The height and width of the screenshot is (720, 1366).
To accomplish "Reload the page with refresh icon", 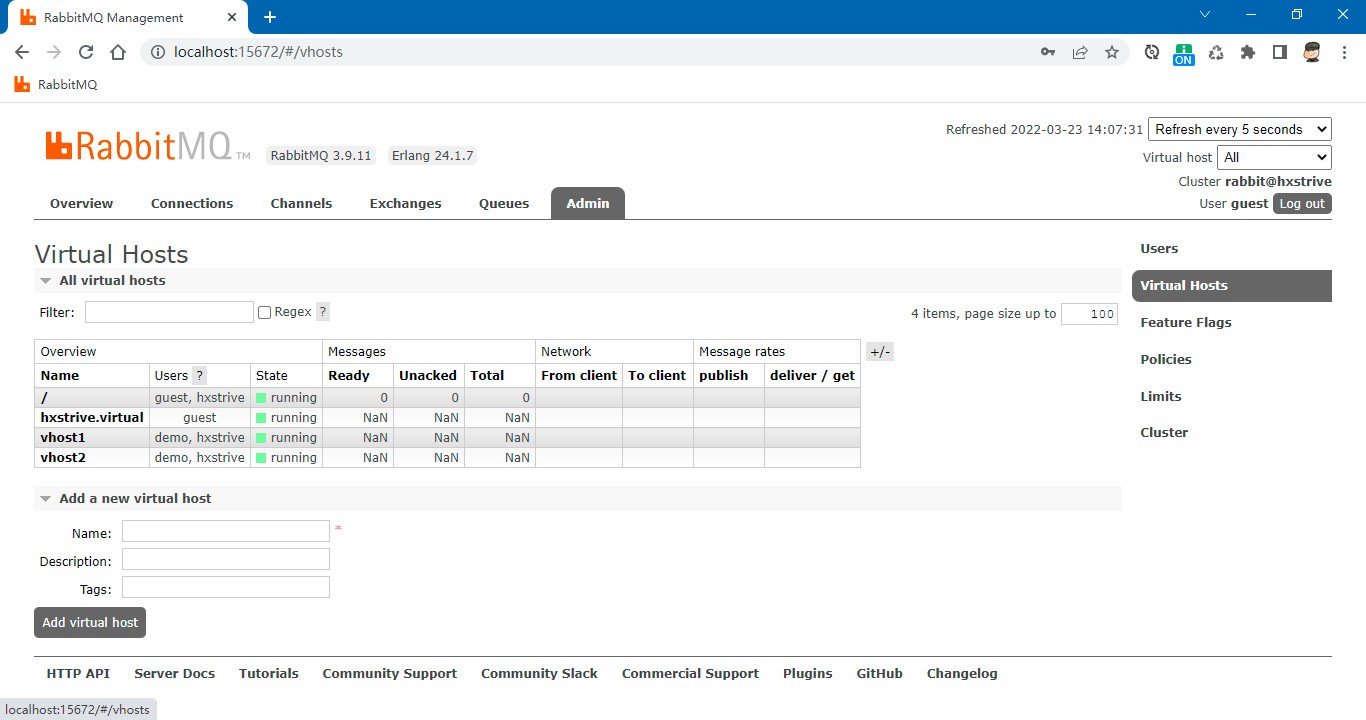I will (x=86, y=52).
